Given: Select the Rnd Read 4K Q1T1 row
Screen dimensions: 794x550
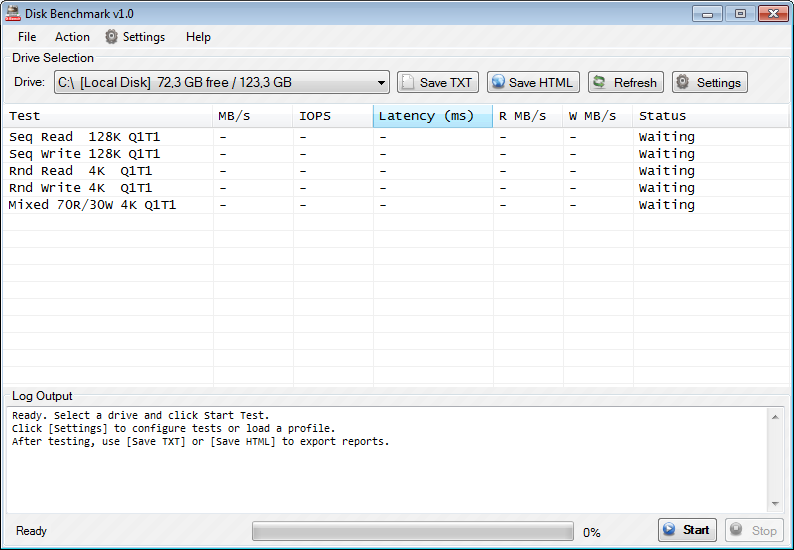Looking at the screenshot, I should click(396, 171).
